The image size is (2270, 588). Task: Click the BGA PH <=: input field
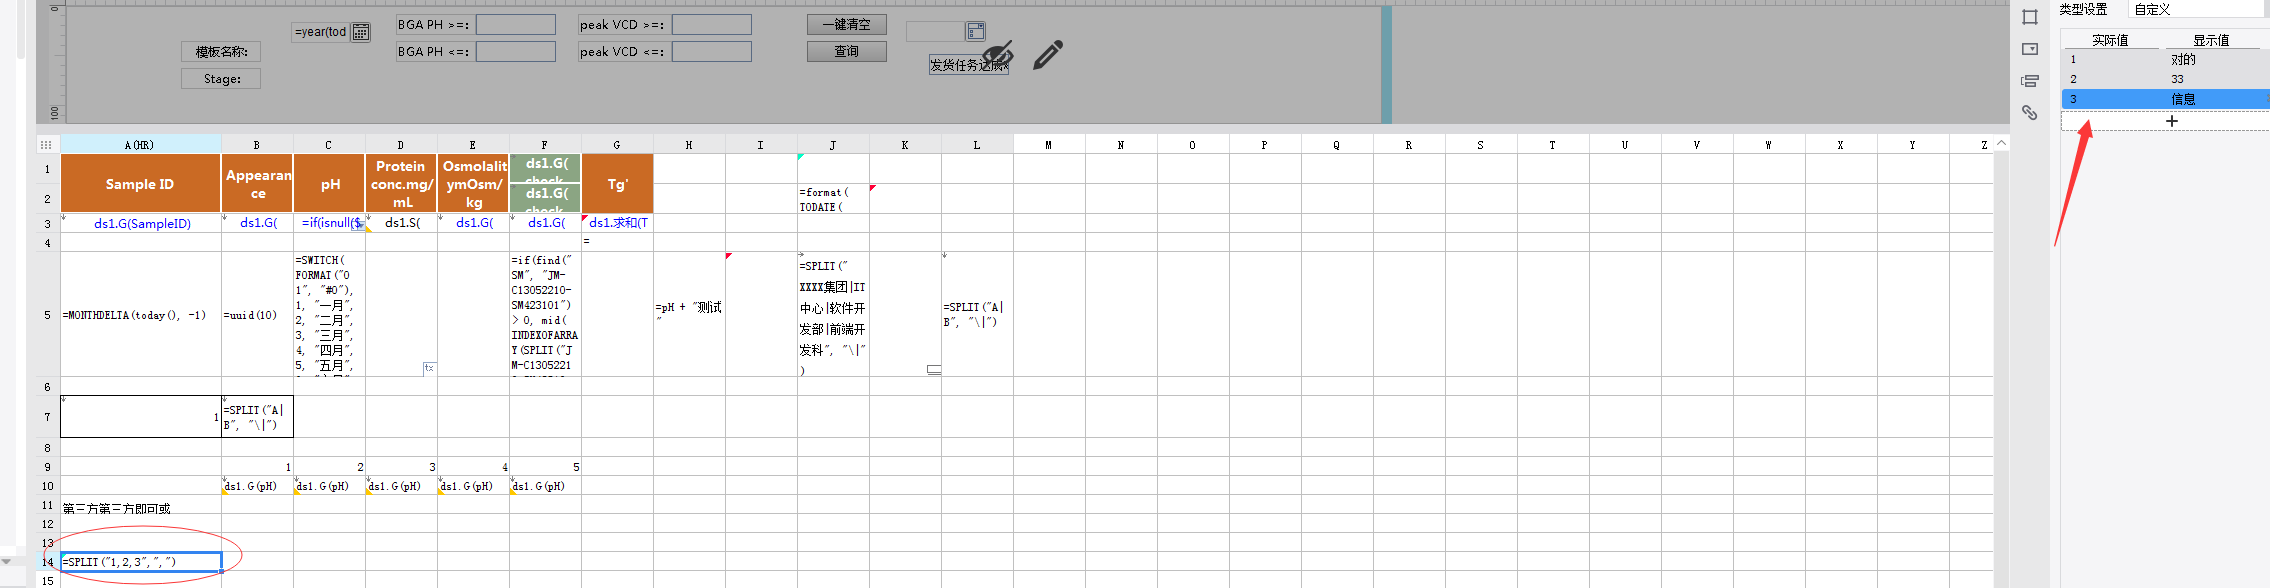coord(516,51)
